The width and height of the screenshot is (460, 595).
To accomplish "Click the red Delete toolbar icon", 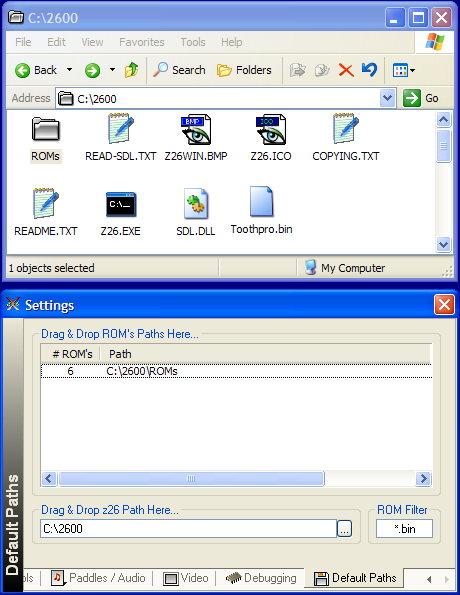I will 346,70.
